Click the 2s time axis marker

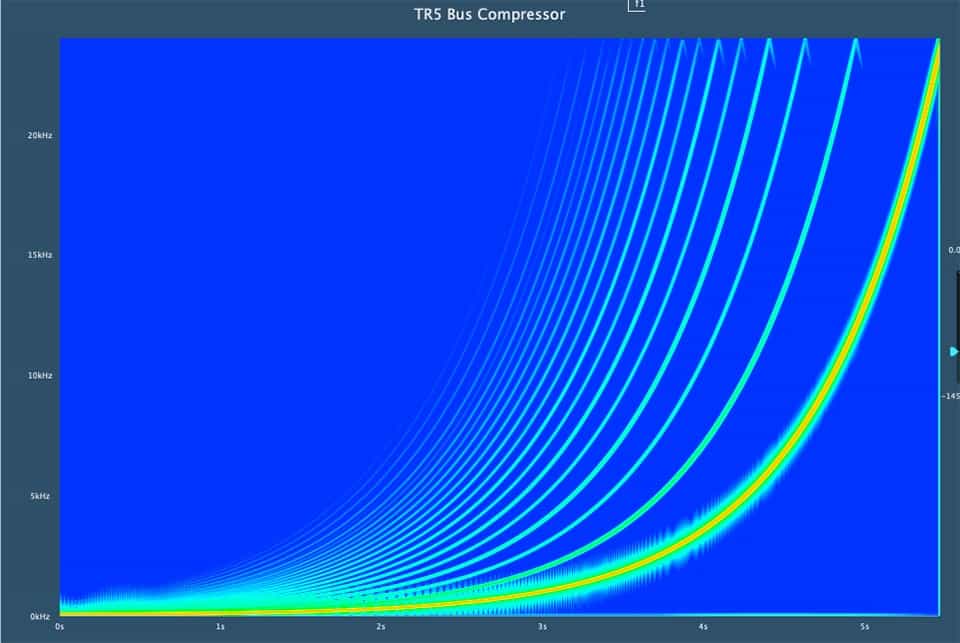coord(381,627)
